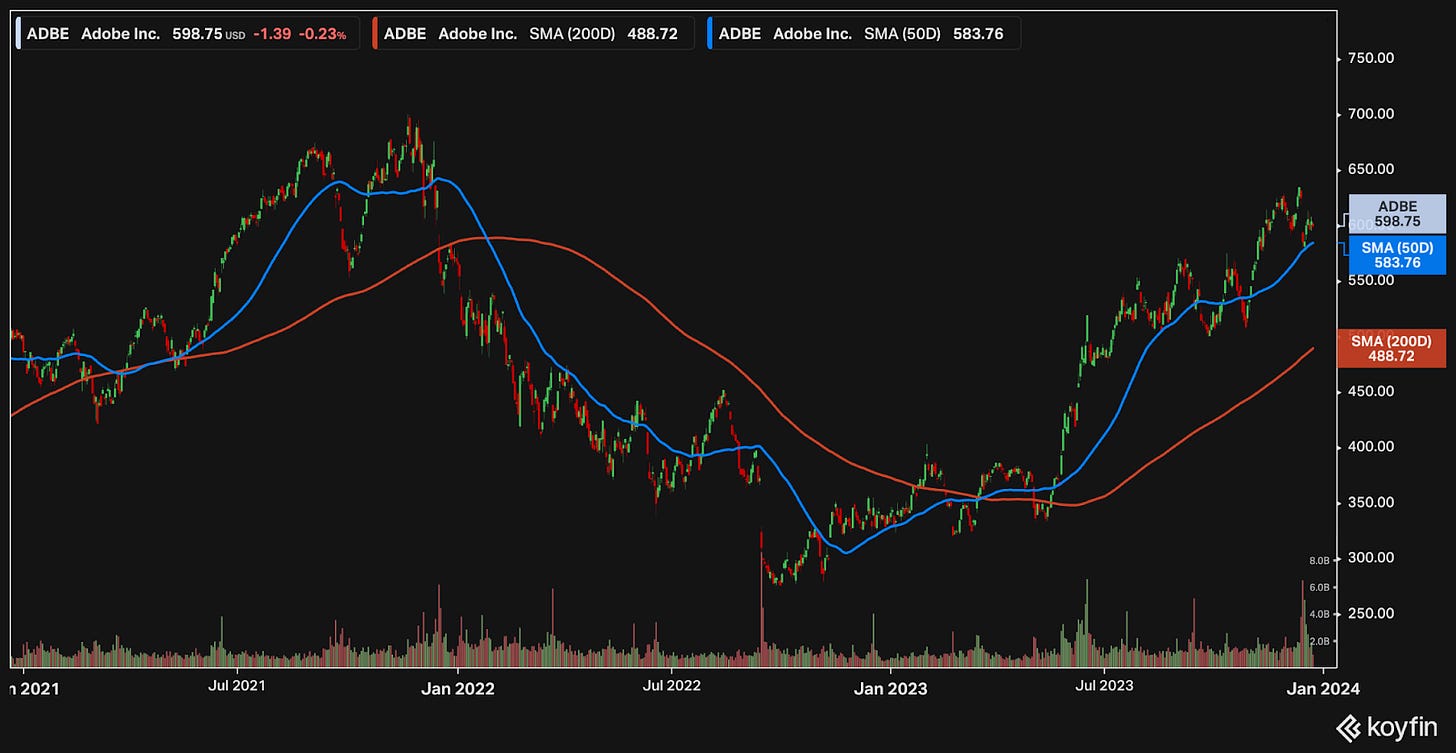Click the 650.00 price axis label

(x=1371, y=169)
